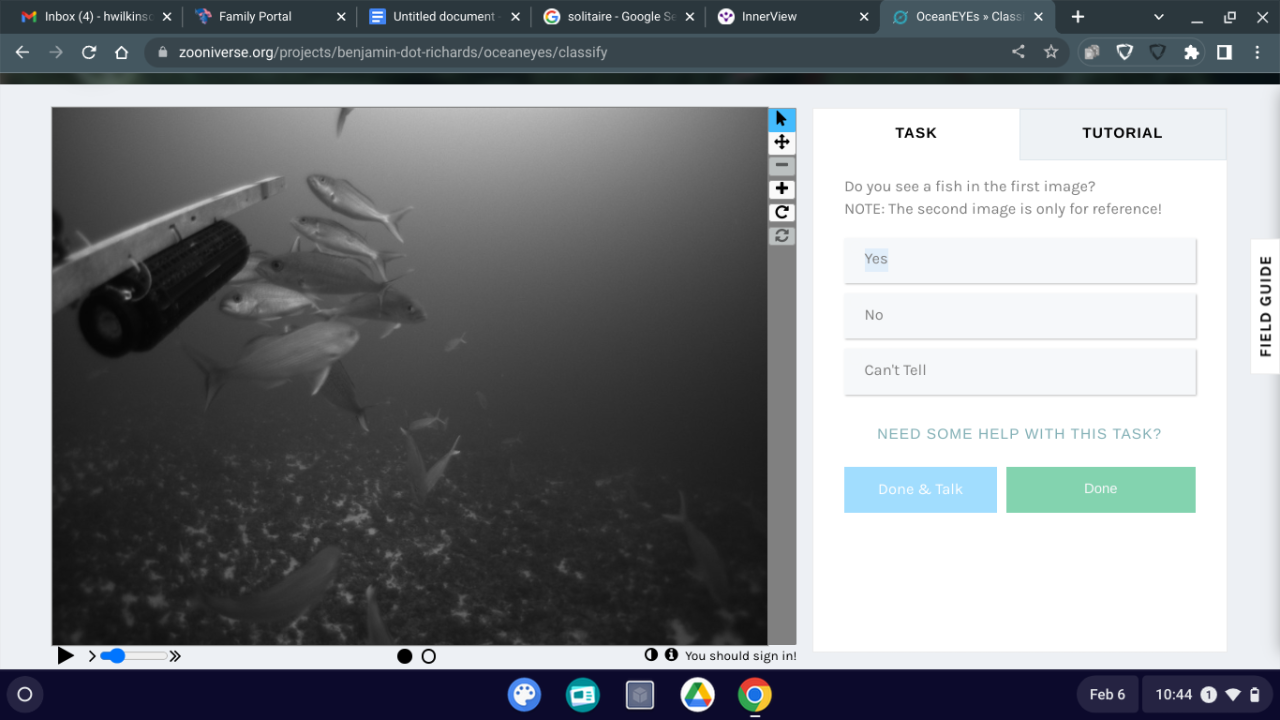Show the first image using filled dot
This screenshot has height=720, width=1280.
point(404,656)
